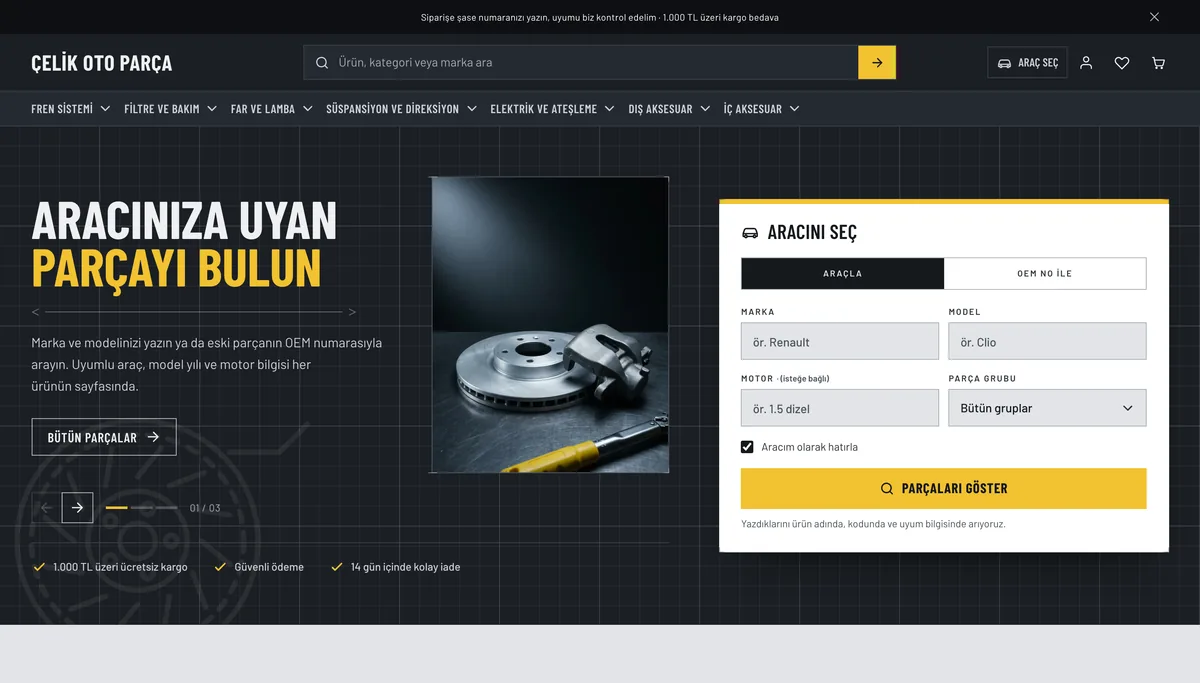Click the hero slider next arrow

tap(77, 508)
